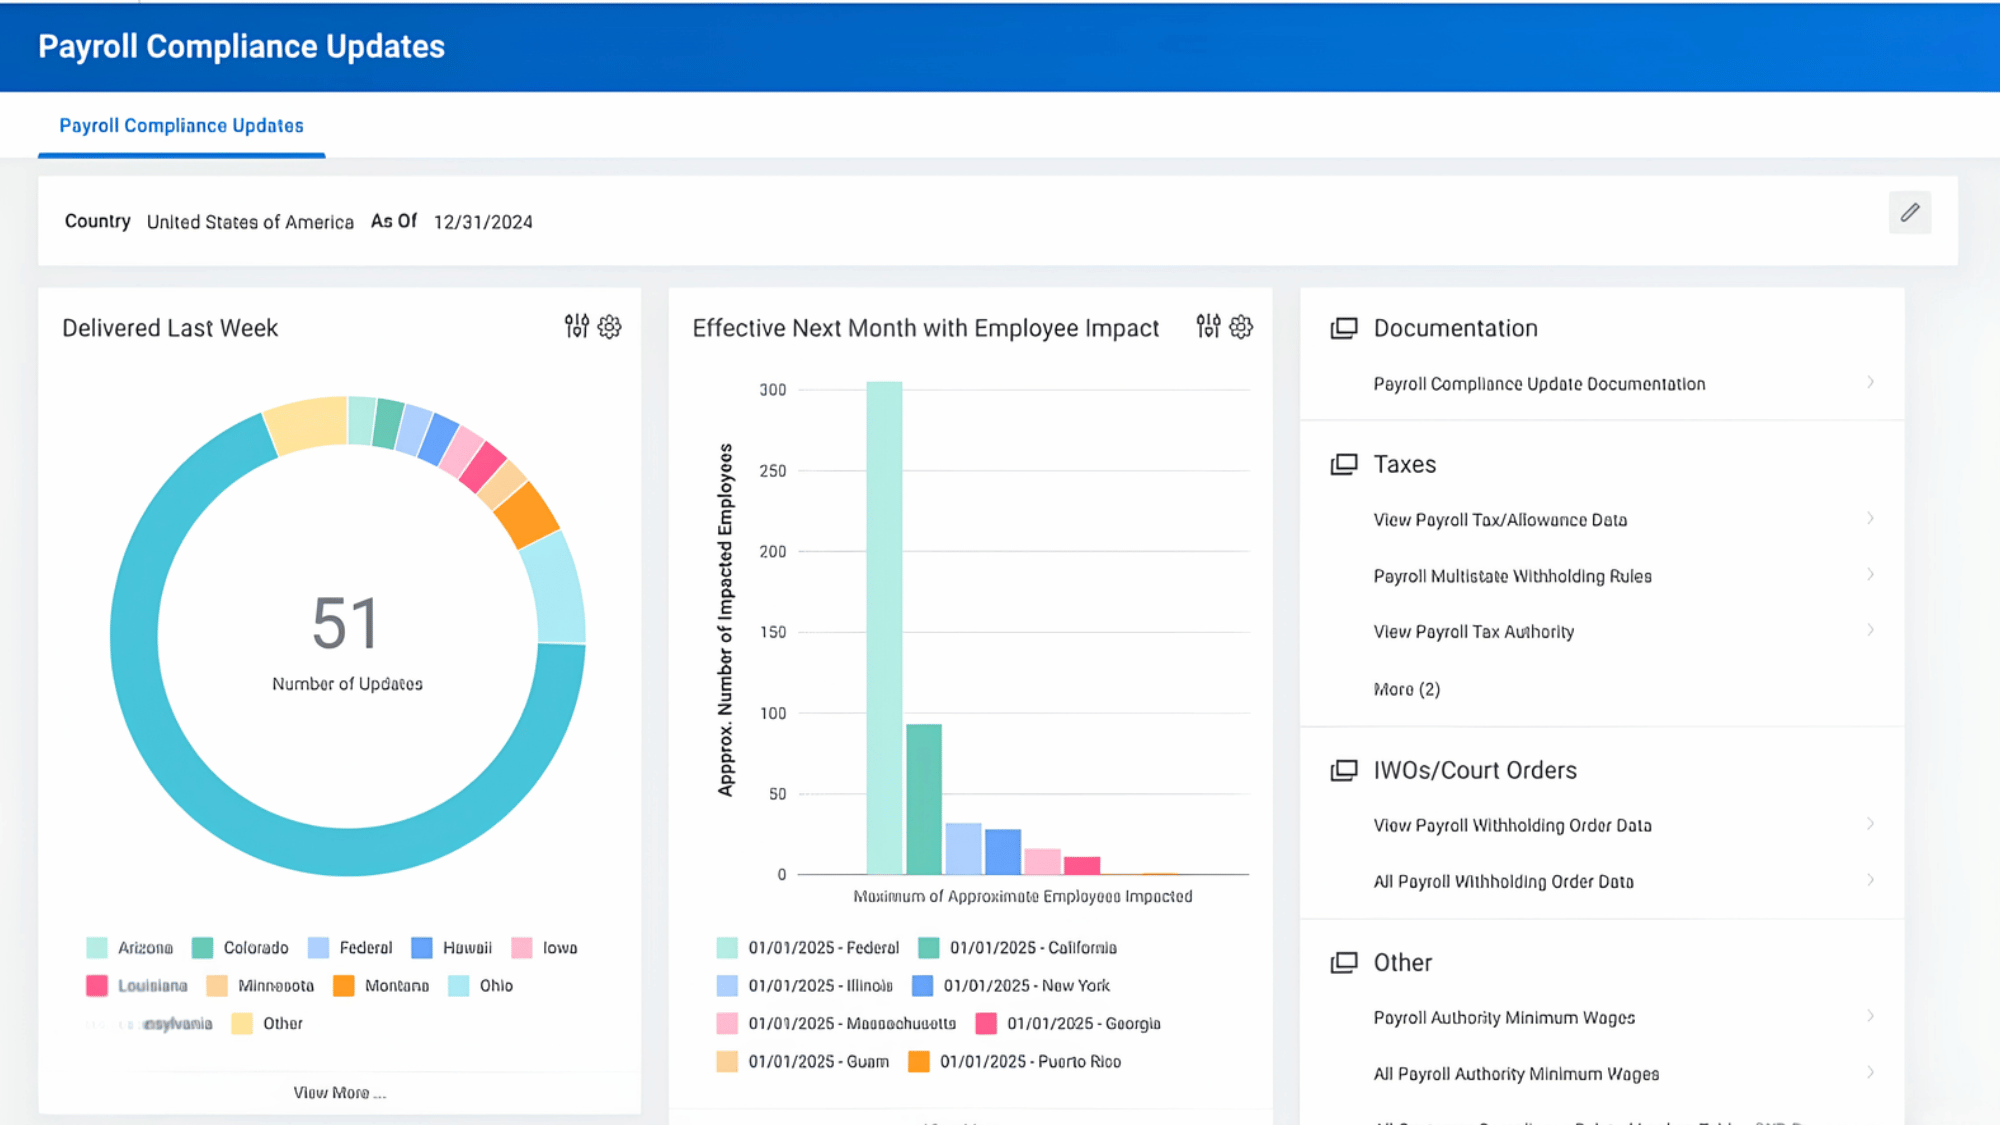Click Arizona legend color swatch

[97, 948]
